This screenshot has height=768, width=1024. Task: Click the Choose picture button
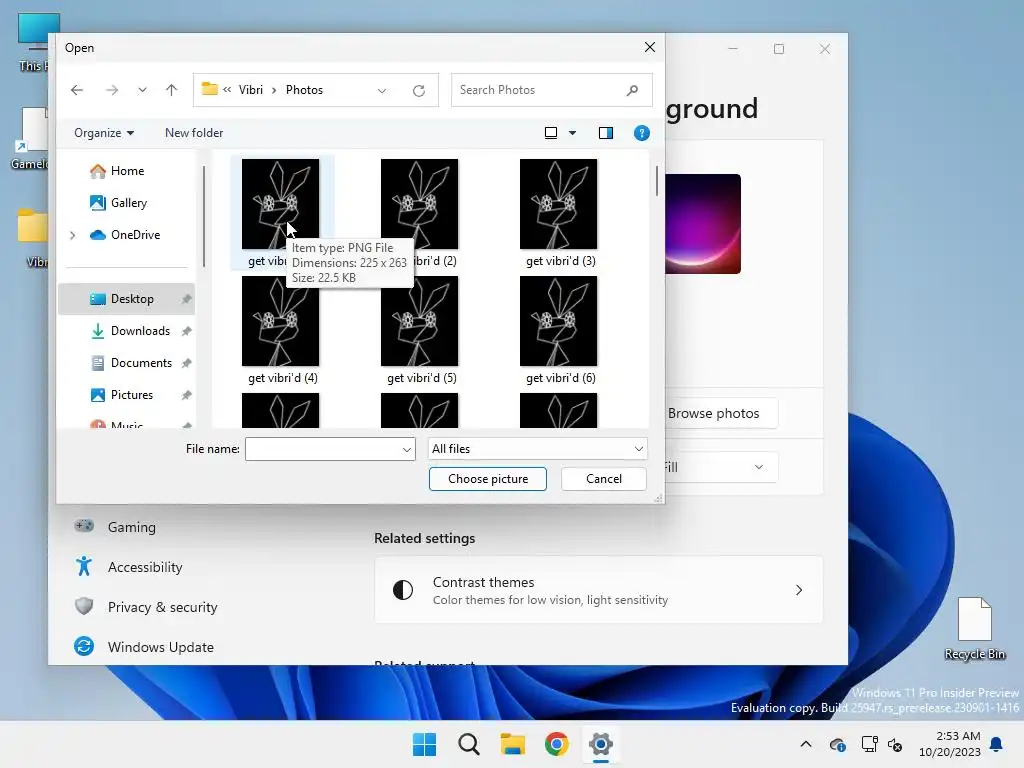pyautogui.click(x=488, y=479)
